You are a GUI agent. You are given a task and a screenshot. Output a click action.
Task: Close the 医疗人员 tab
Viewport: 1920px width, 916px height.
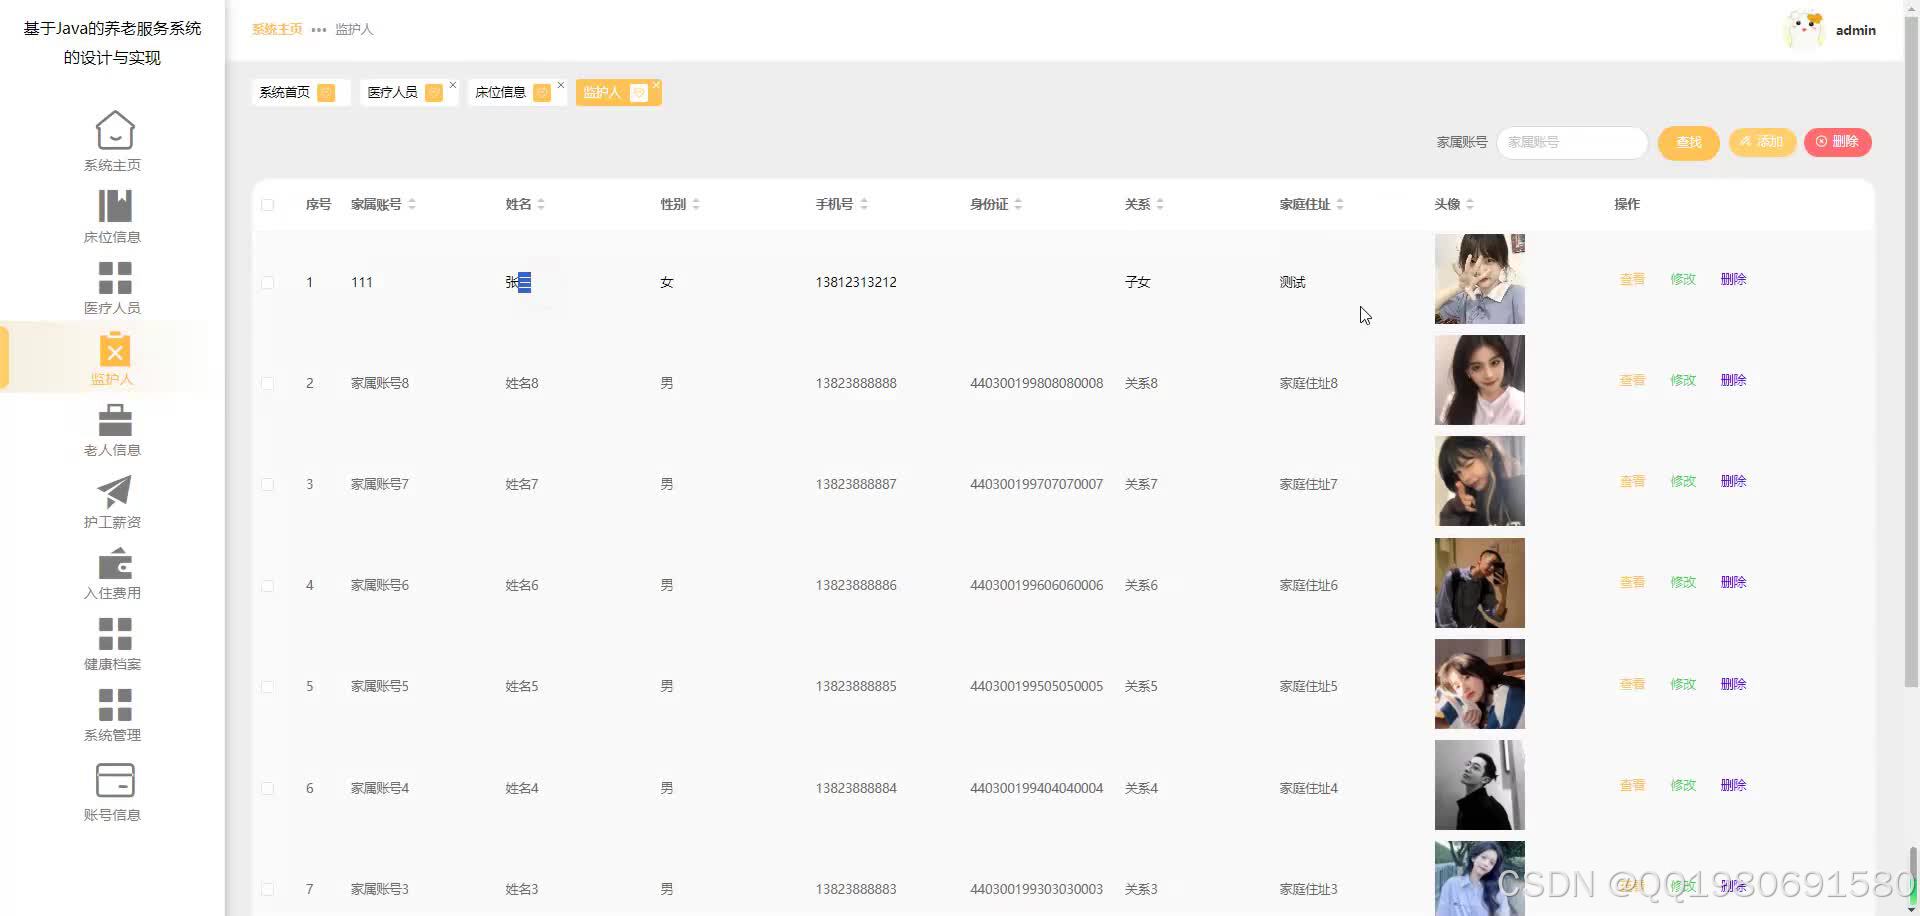[453, 85]
